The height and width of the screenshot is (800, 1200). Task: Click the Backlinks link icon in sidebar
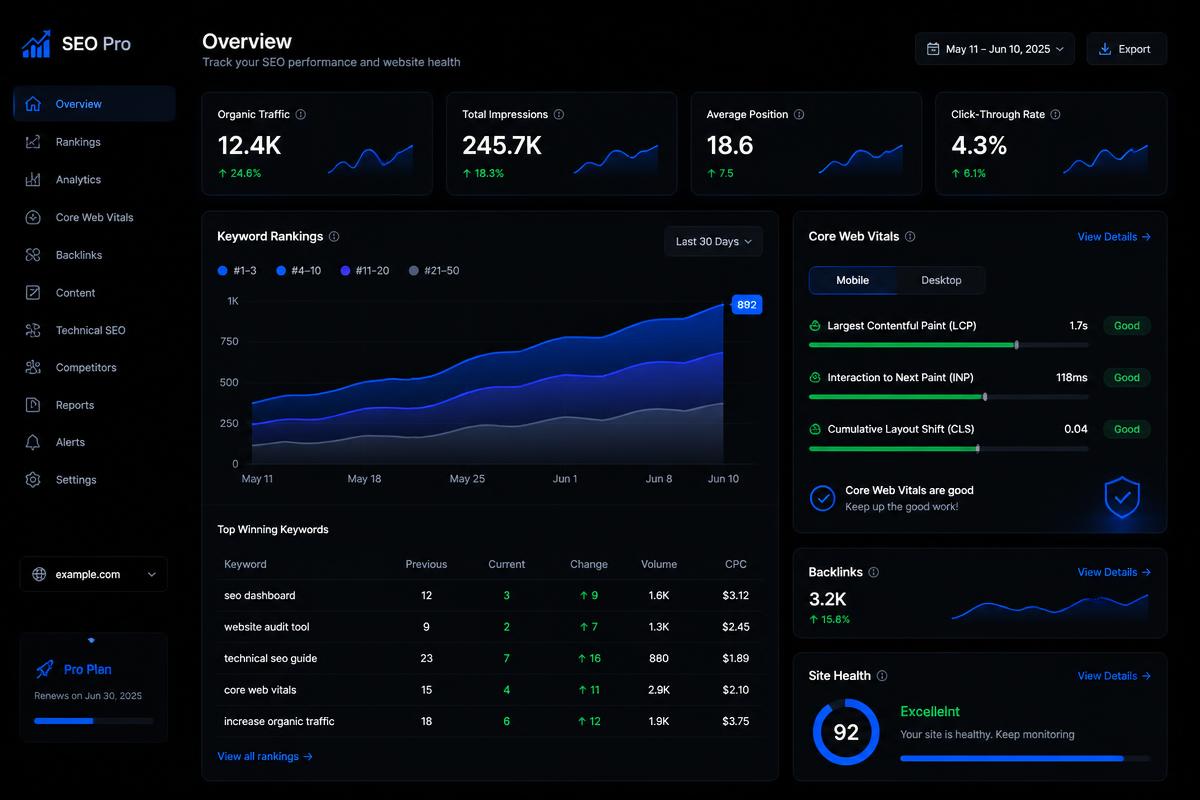[x=33, y=255]
